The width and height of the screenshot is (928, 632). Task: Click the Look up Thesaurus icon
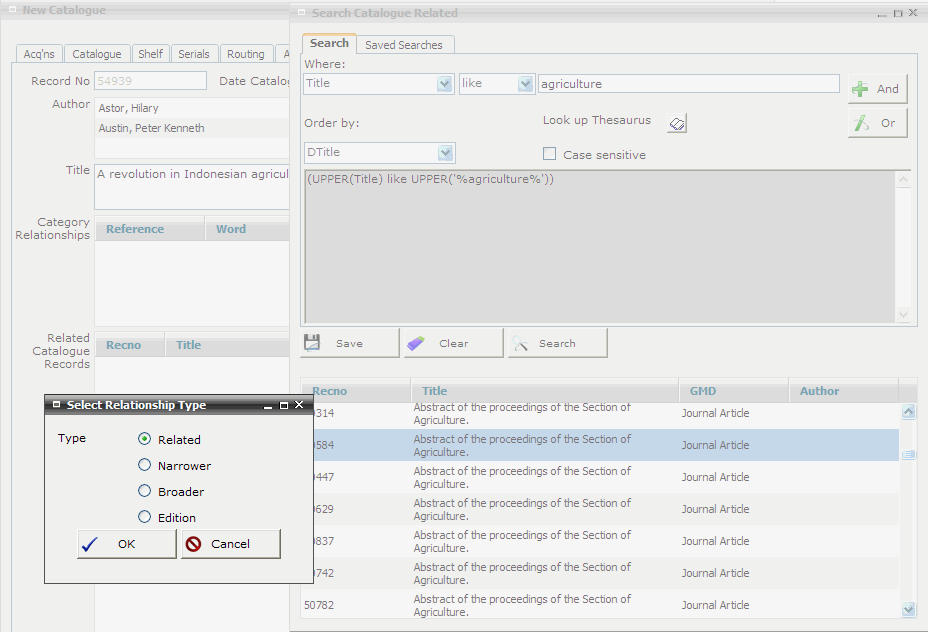677,123
